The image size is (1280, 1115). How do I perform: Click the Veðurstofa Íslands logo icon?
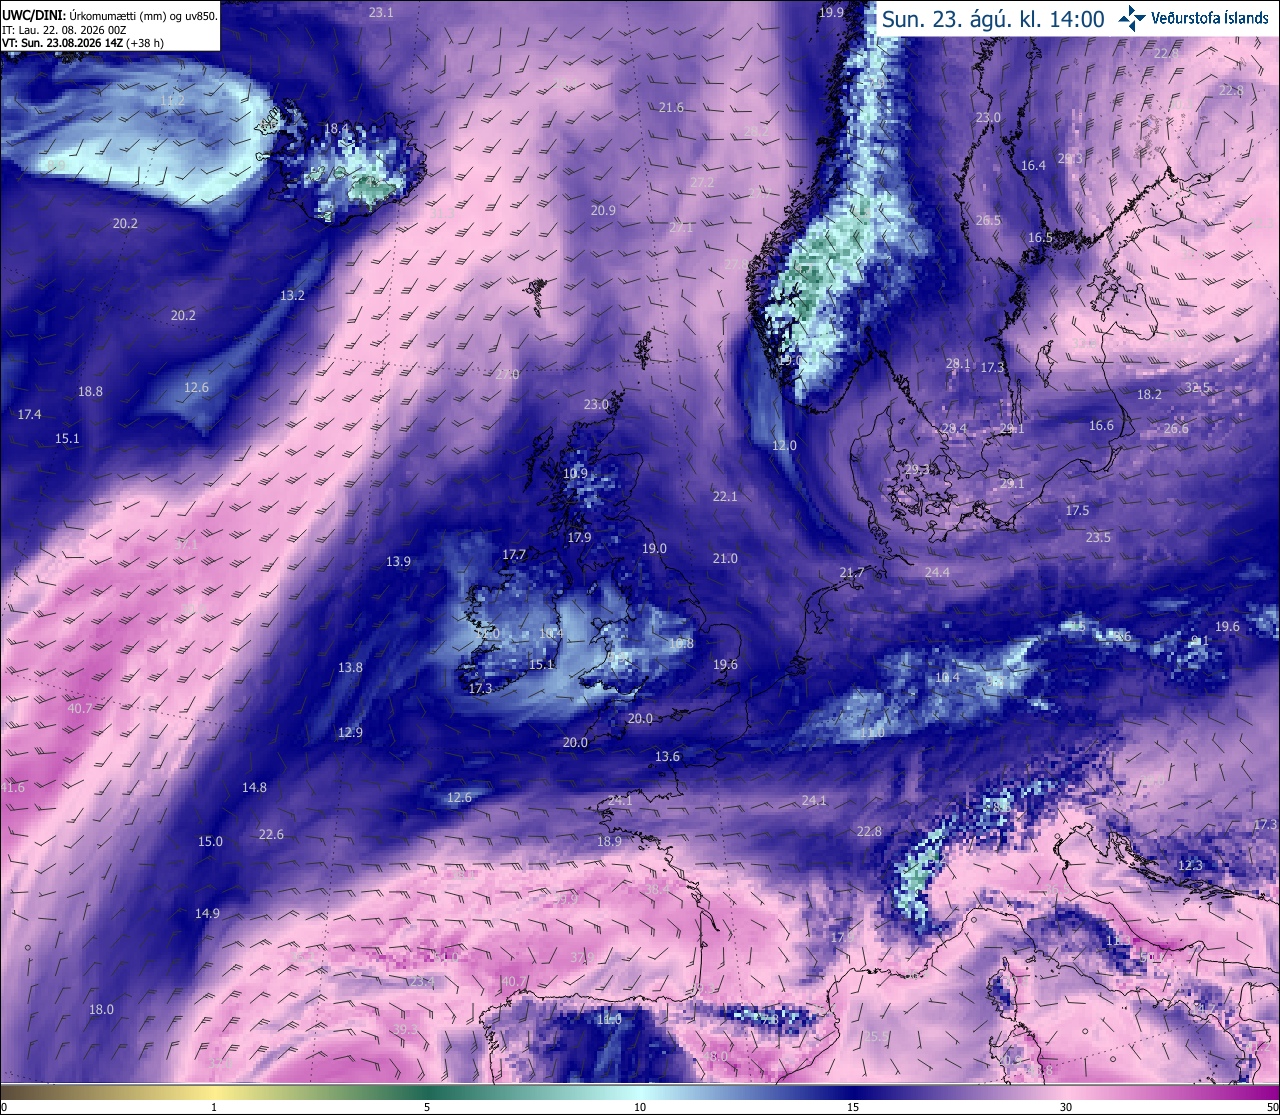1132,17
